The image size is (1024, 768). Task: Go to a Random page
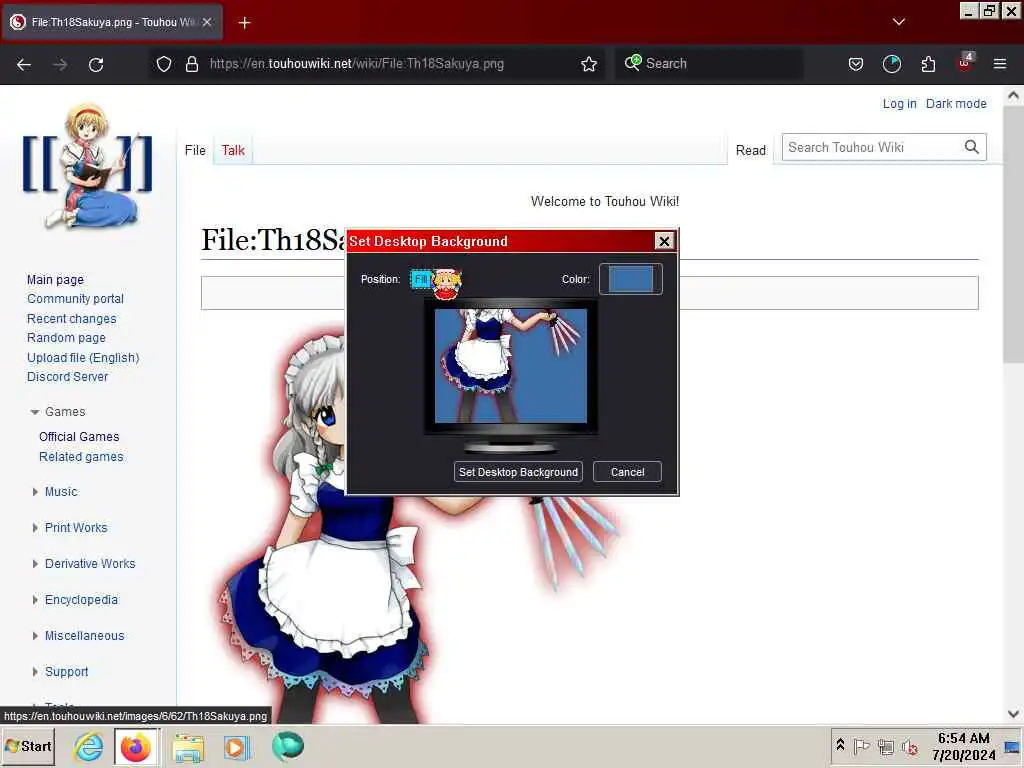[x=66, y=338]
